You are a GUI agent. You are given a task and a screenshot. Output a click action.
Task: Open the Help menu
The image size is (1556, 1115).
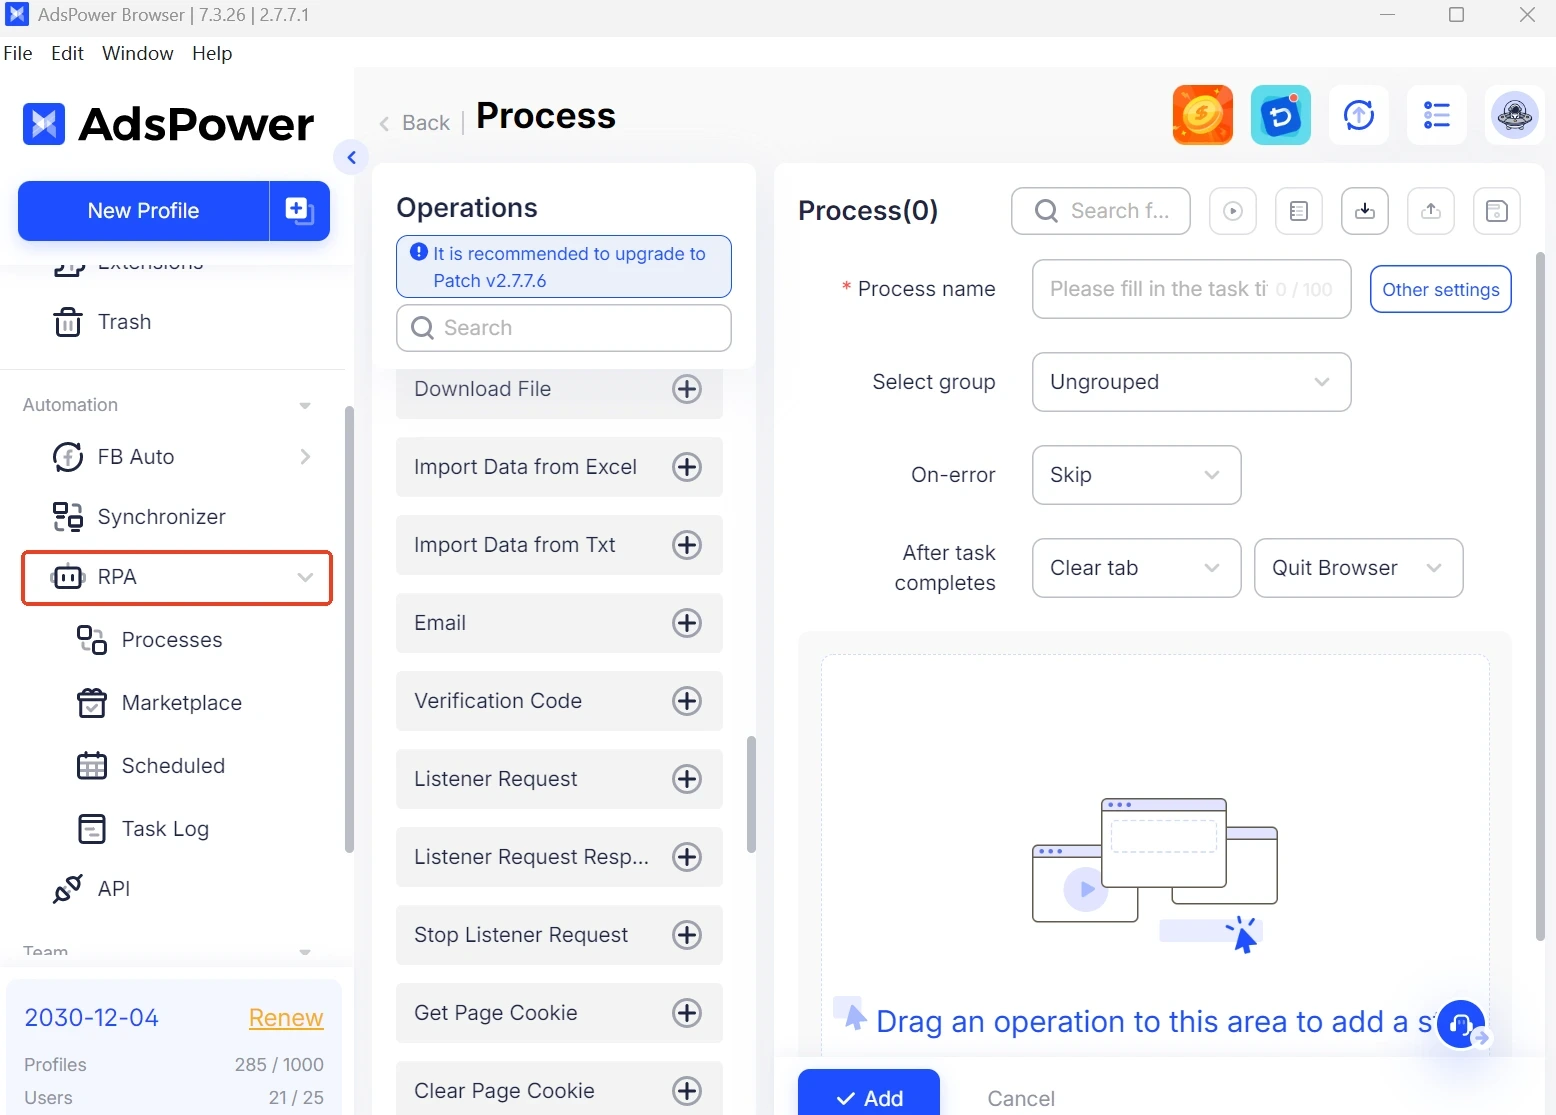pyautogui.click(x=212, y=53)
